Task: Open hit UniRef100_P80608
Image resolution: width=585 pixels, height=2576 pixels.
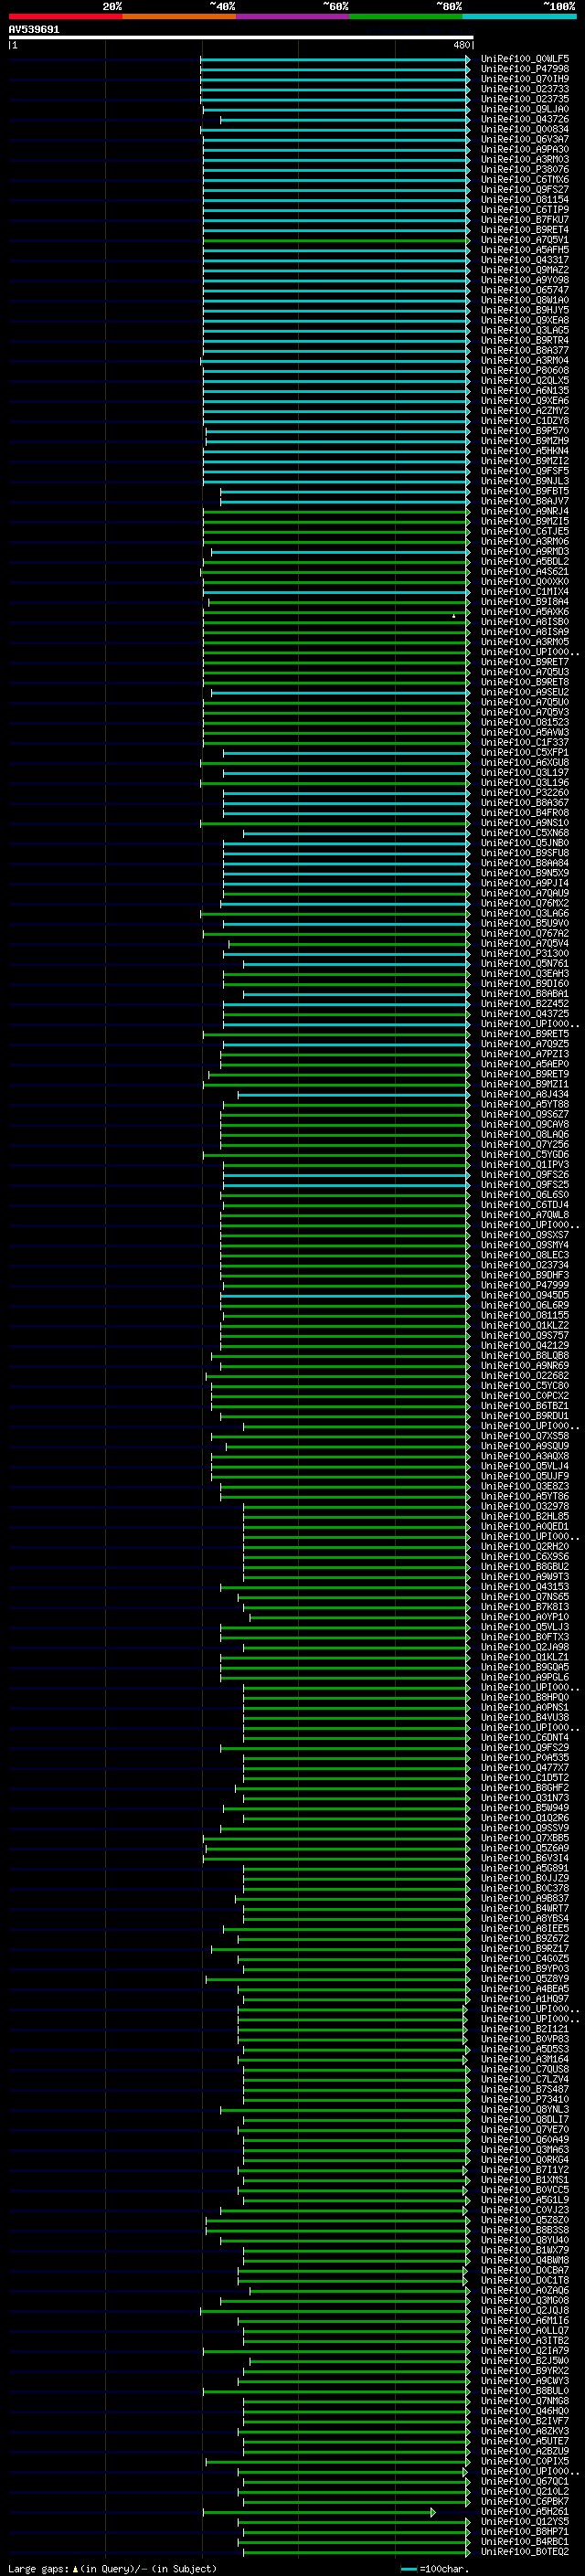Action: pyautogui.click(x=524, y=370)
